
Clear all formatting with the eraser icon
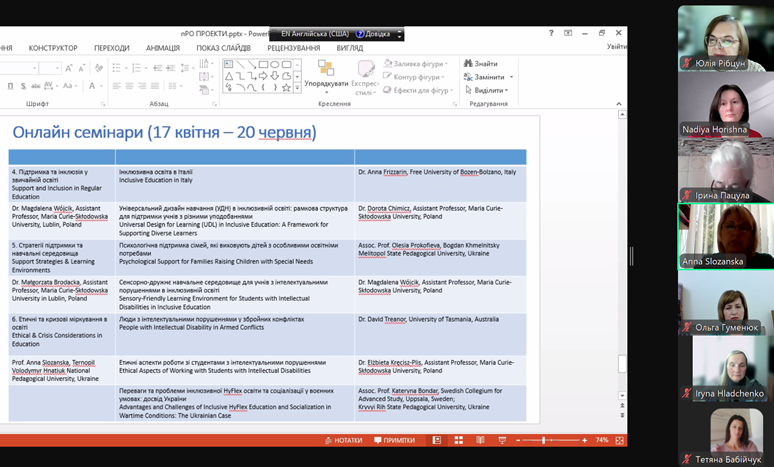point(99,68)
